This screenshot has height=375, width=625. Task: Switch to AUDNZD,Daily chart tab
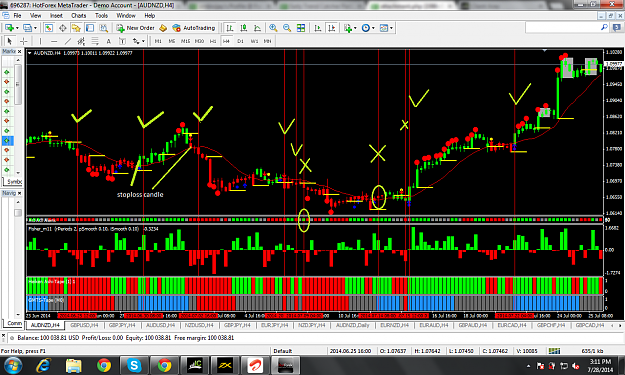pos(352,325)
